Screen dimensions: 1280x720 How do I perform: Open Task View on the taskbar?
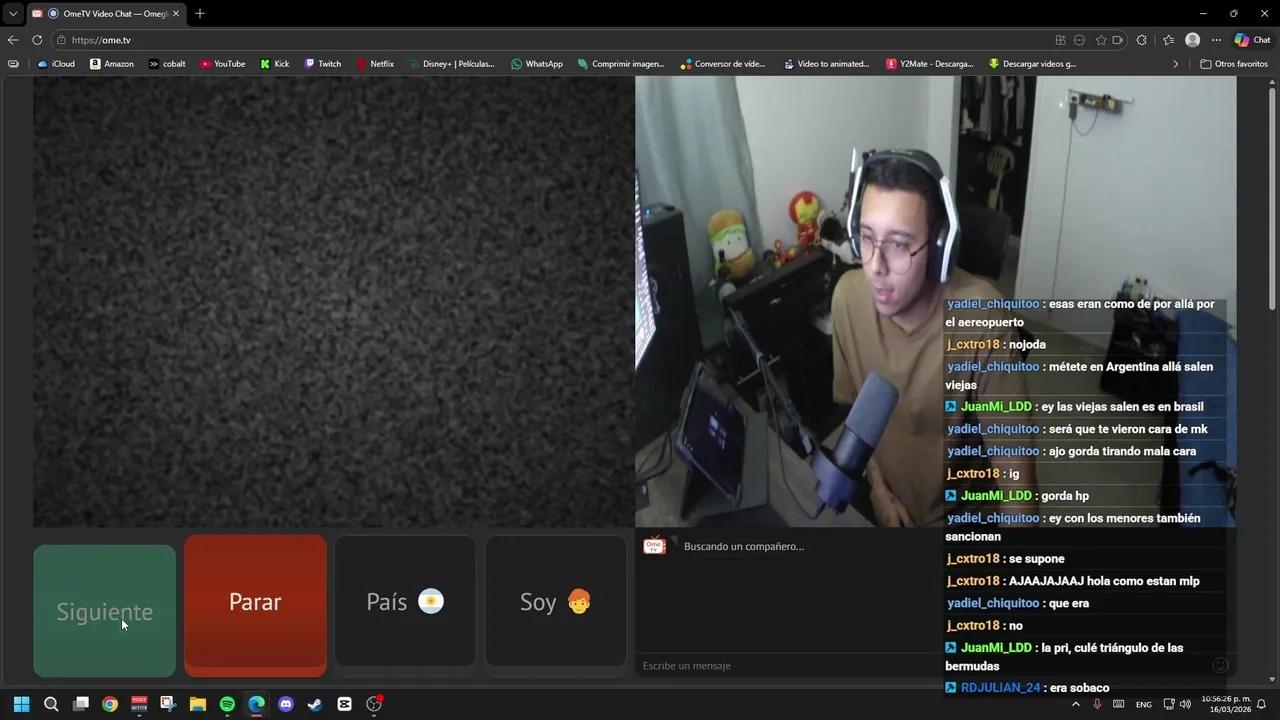coord(81,704)
